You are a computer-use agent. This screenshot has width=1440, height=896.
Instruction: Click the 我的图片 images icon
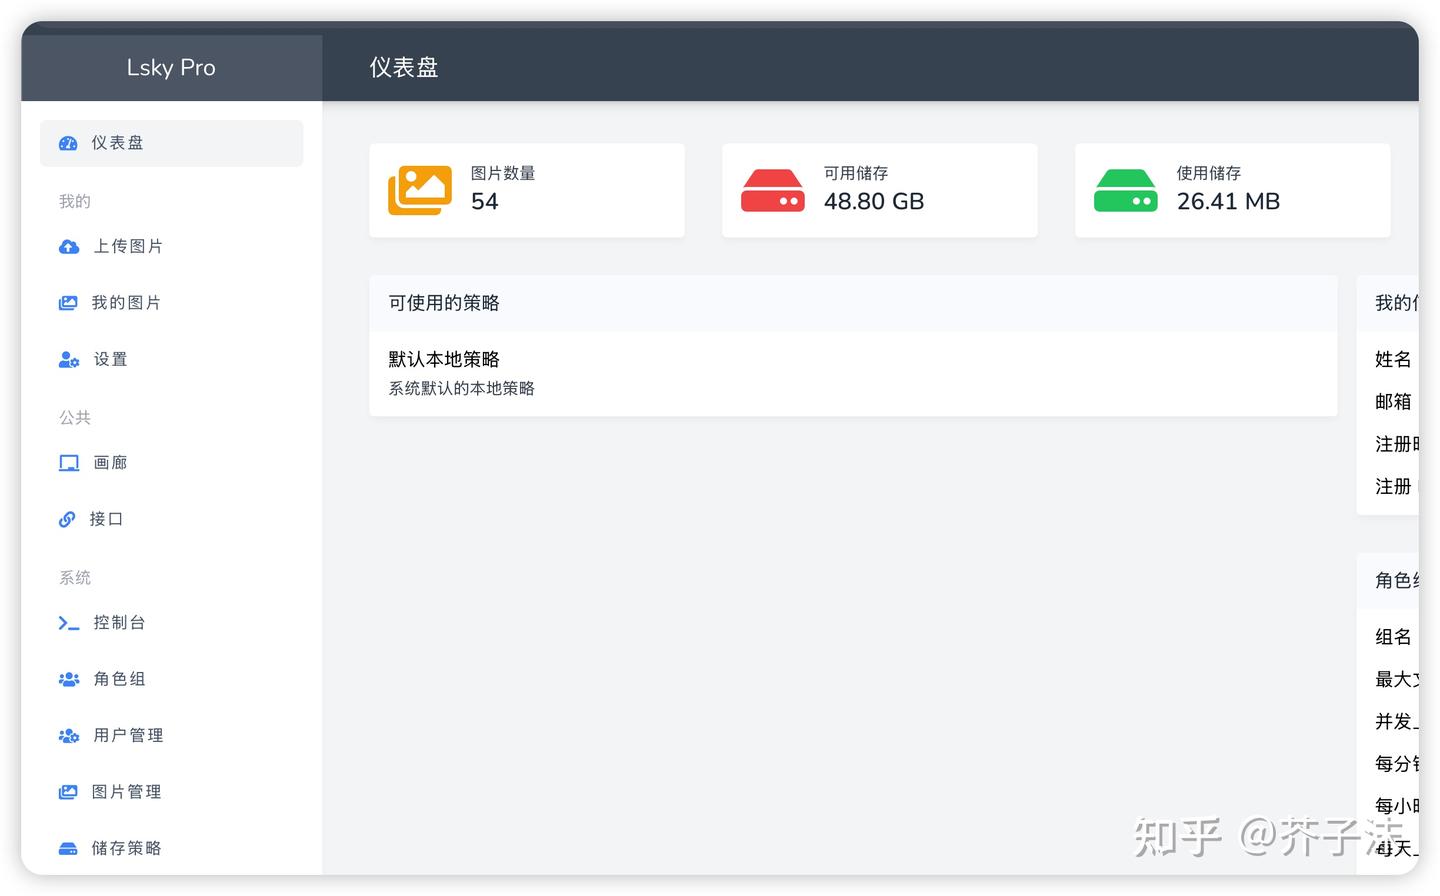(x=68, y=303)
